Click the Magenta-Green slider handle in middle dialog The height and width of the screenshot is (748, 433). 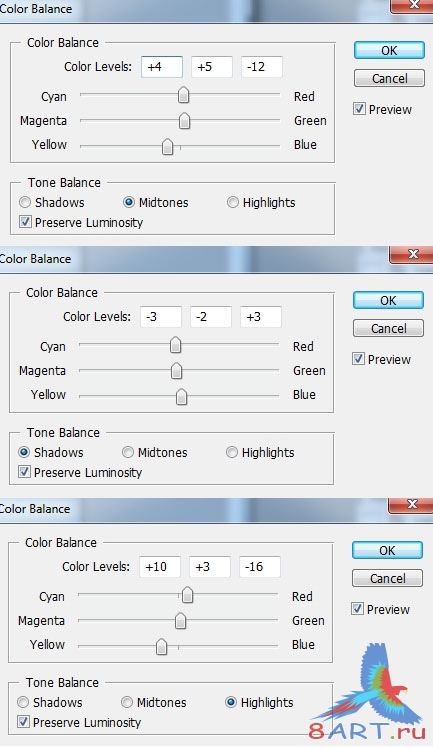tap(176, 370)
